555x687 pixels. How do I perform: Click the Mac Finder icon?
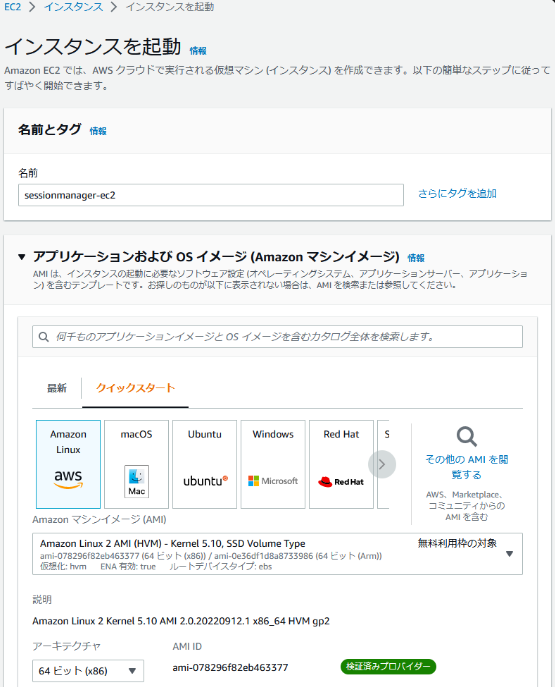[x=136, y=481]
